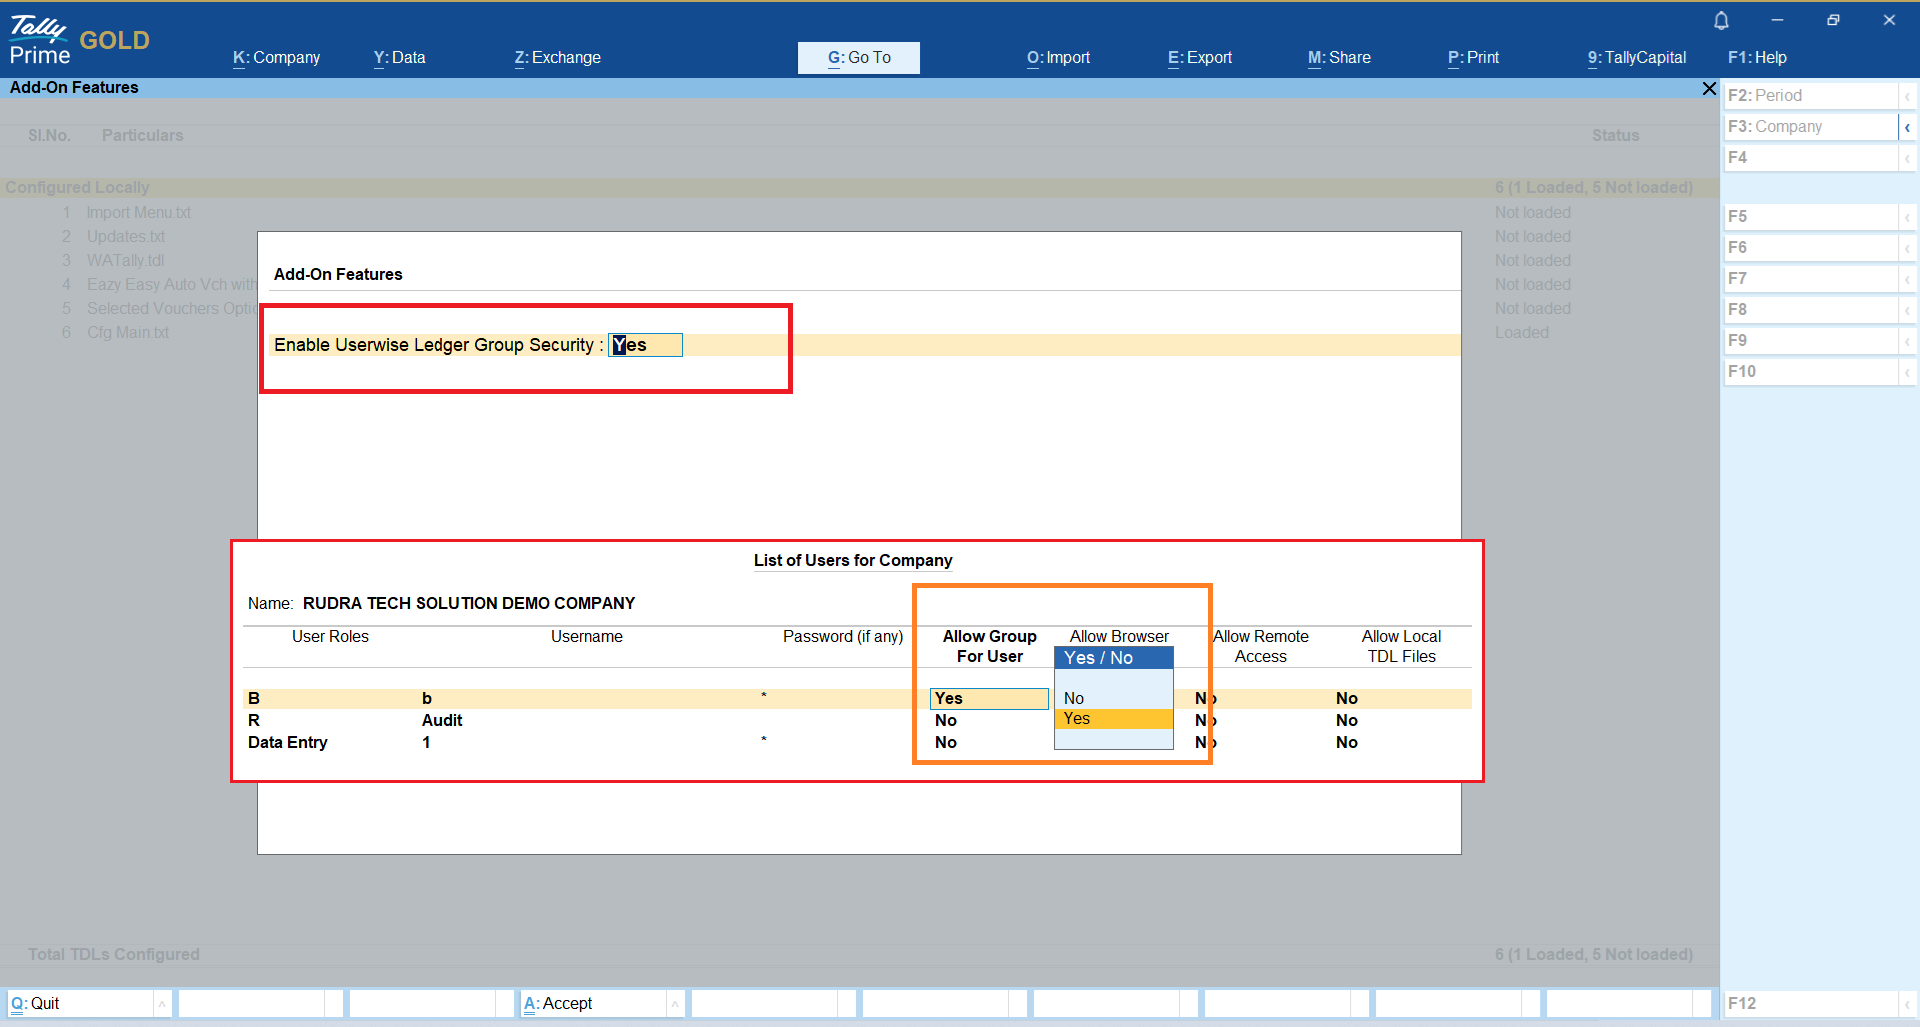Click the Tally Prime Gold logo
The height and width of the screenshot is (1027, 1920).
point(79,41)
